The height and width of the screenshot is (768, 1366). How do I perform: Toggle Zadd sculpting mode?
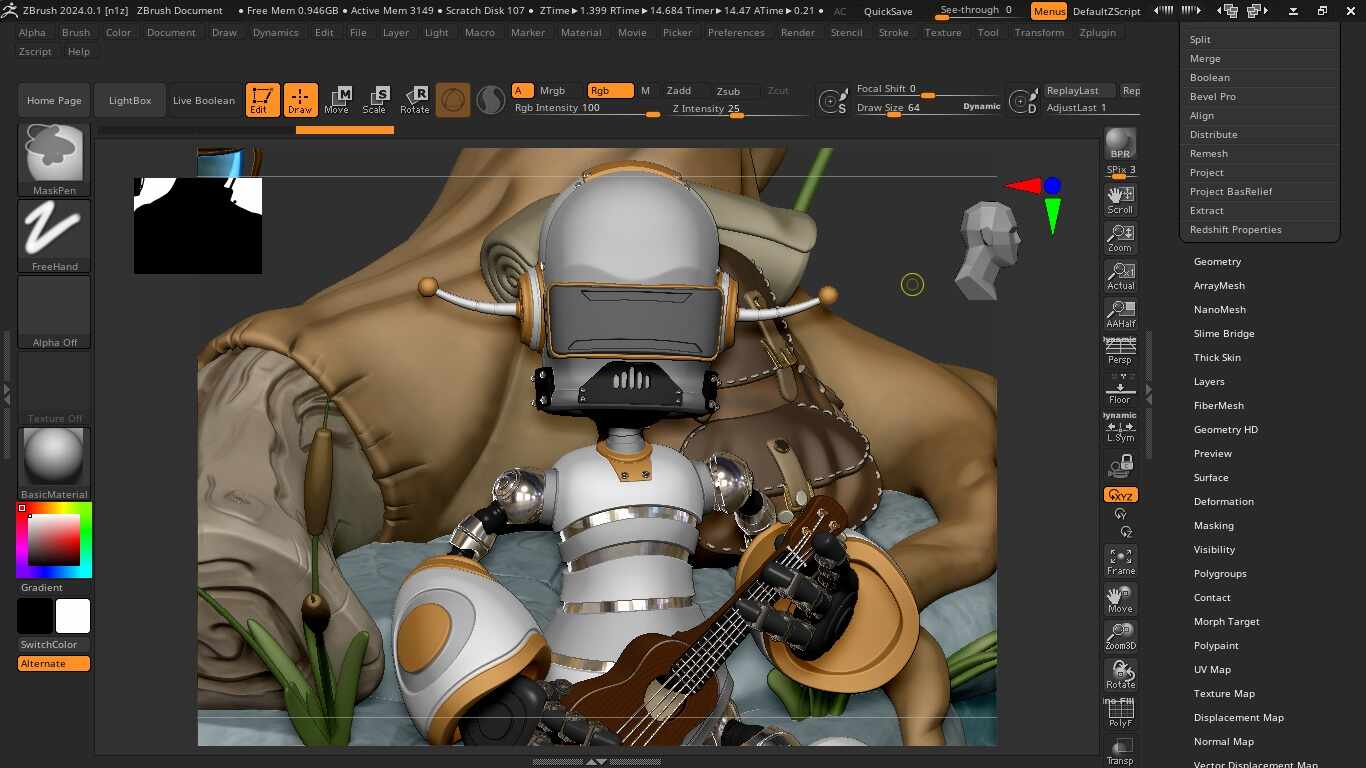point(679,90)
